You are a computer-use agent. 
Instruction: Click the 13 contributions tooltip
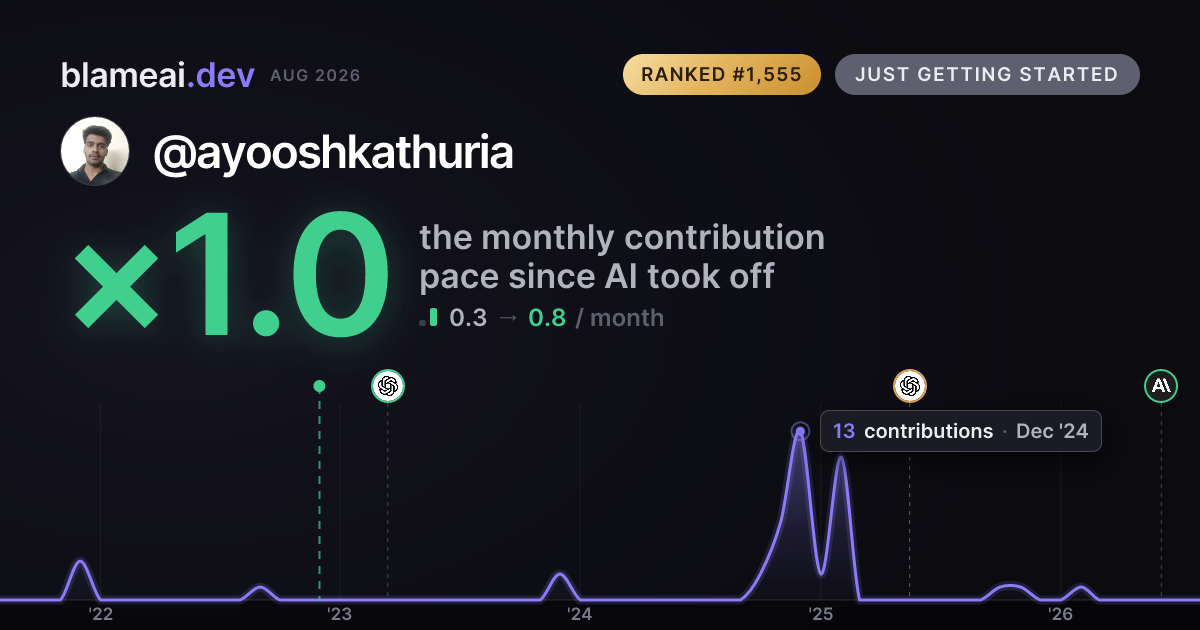coord(961,431)
